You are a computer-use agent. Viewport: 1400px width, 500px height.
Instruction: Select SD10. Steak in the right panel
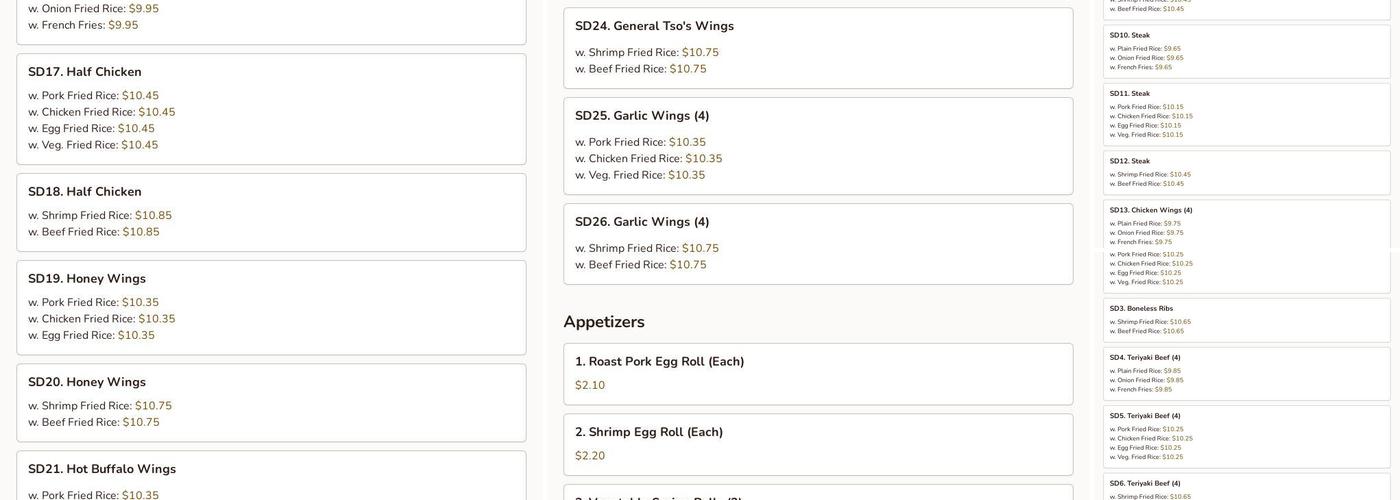point(1130,35)
